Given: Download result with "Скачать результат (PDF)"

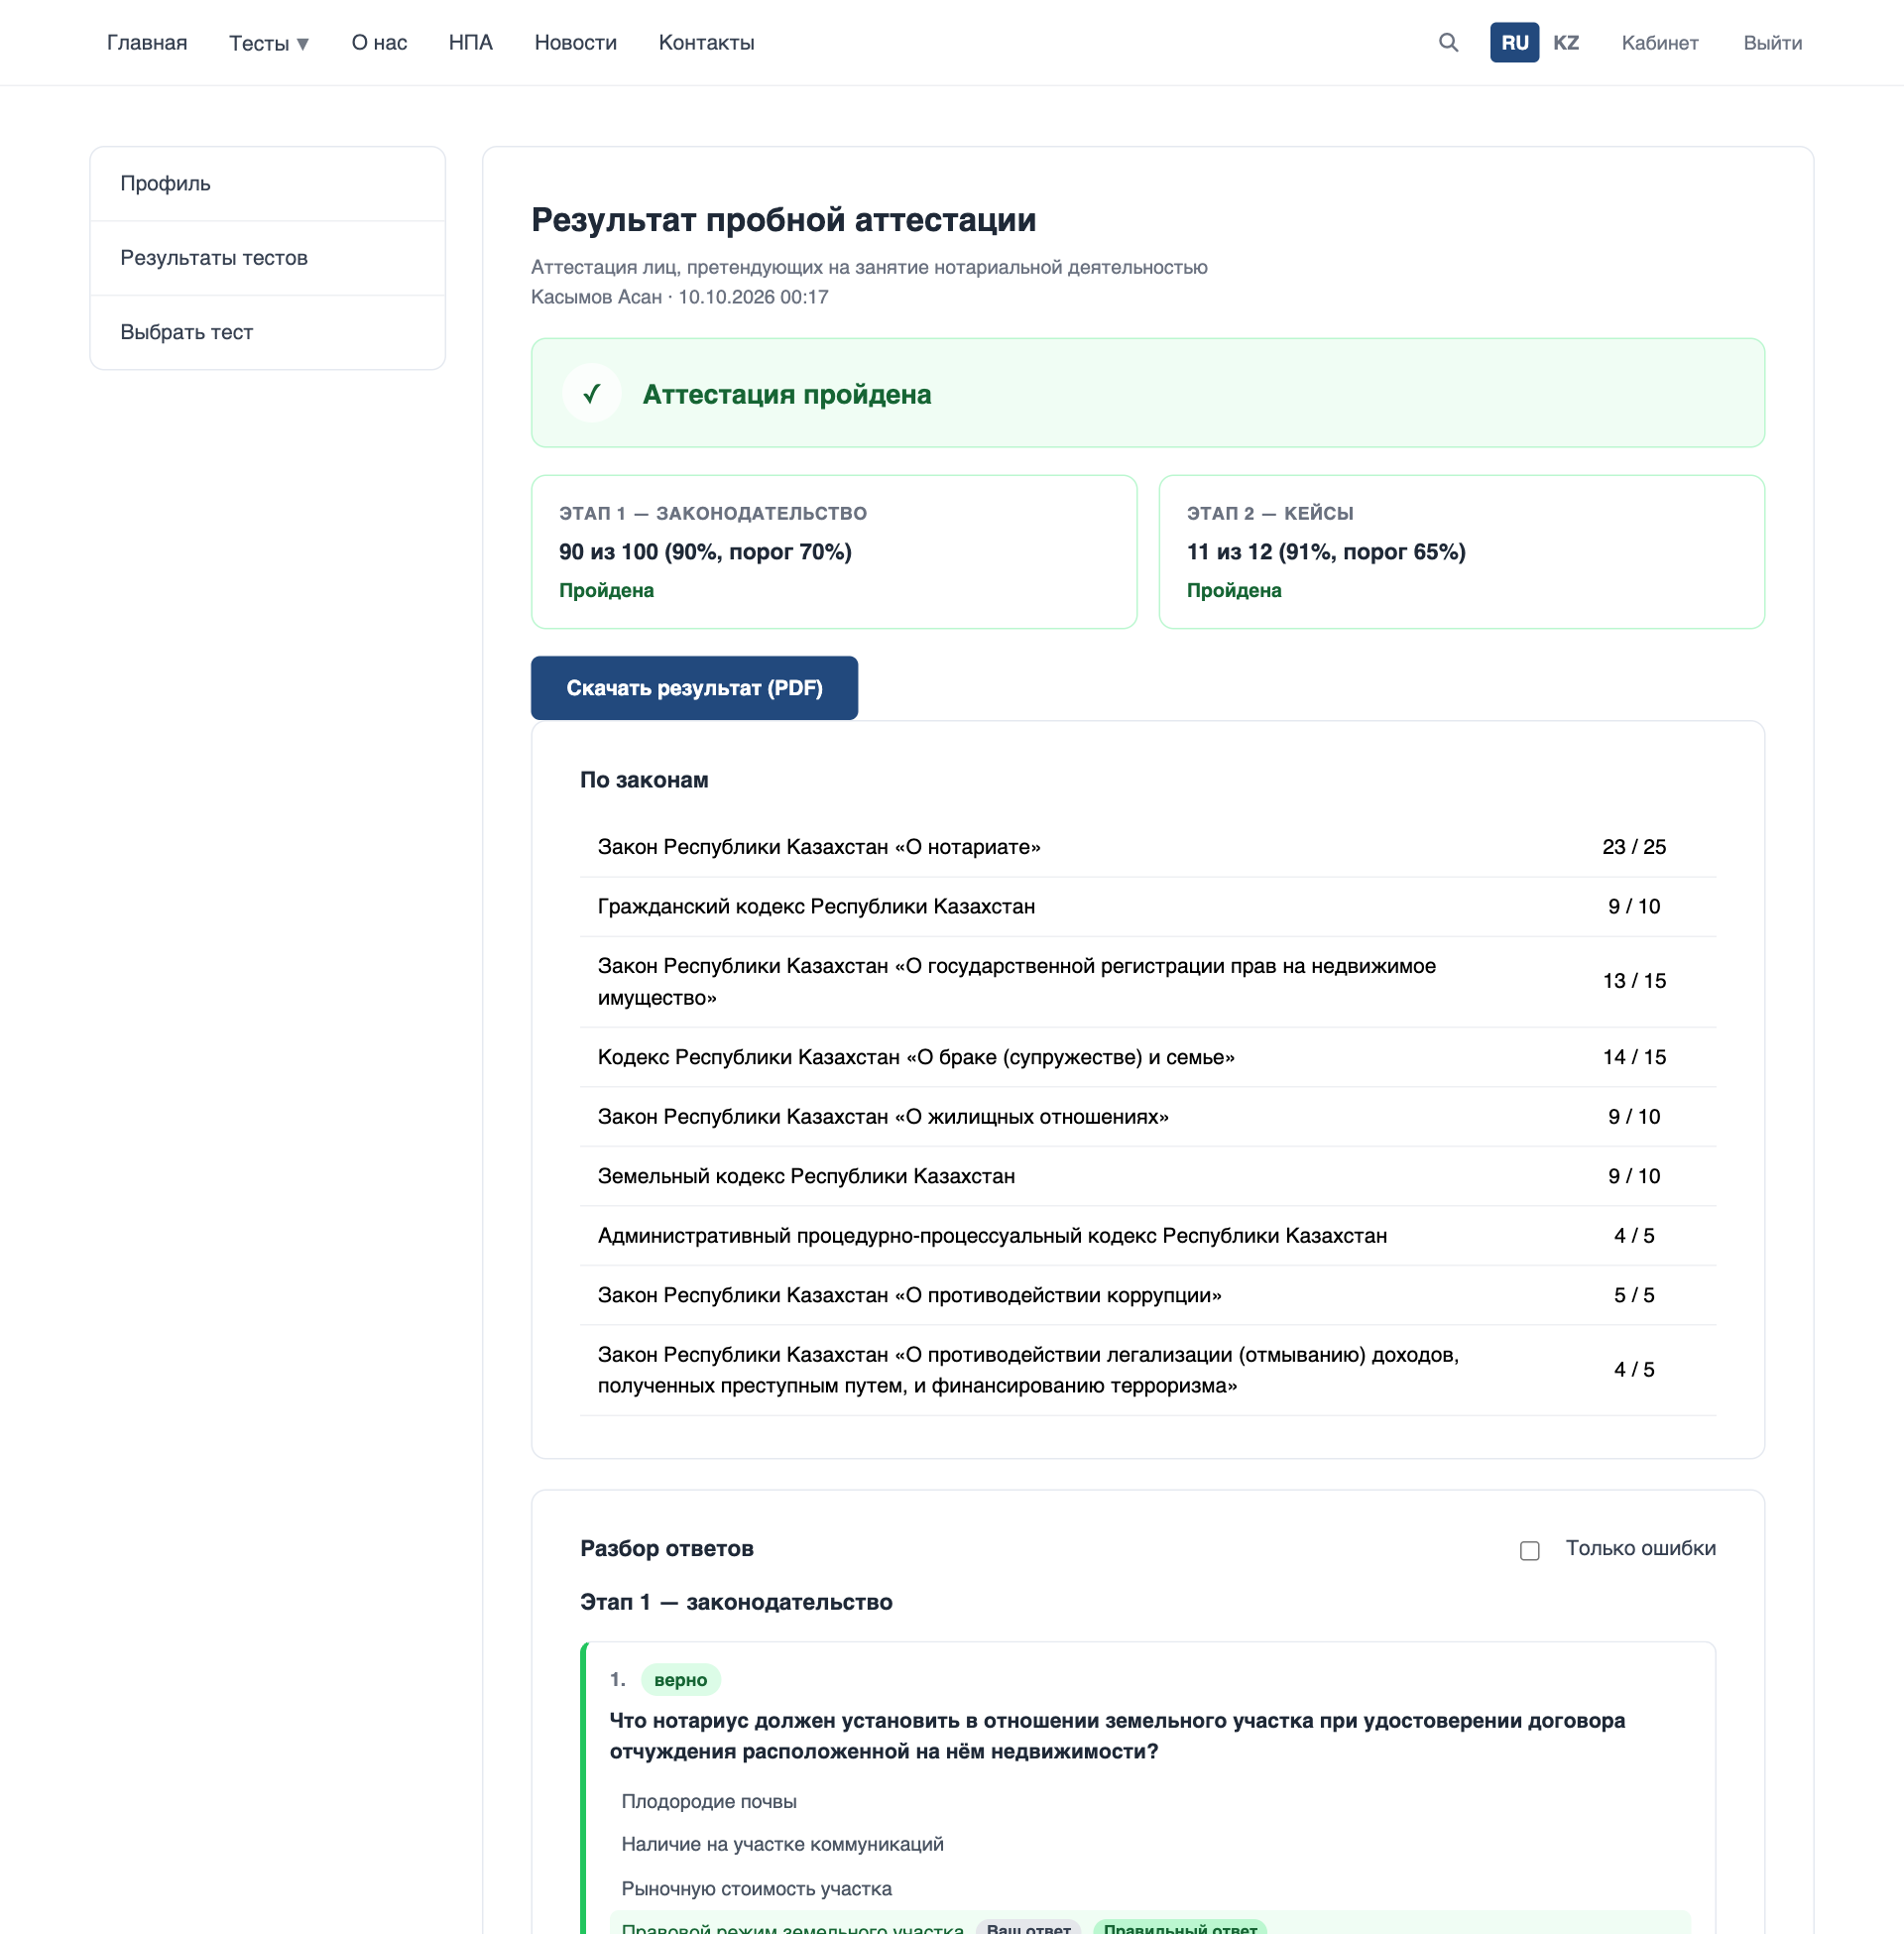Looking at the screenshot, I should (694, 688).
